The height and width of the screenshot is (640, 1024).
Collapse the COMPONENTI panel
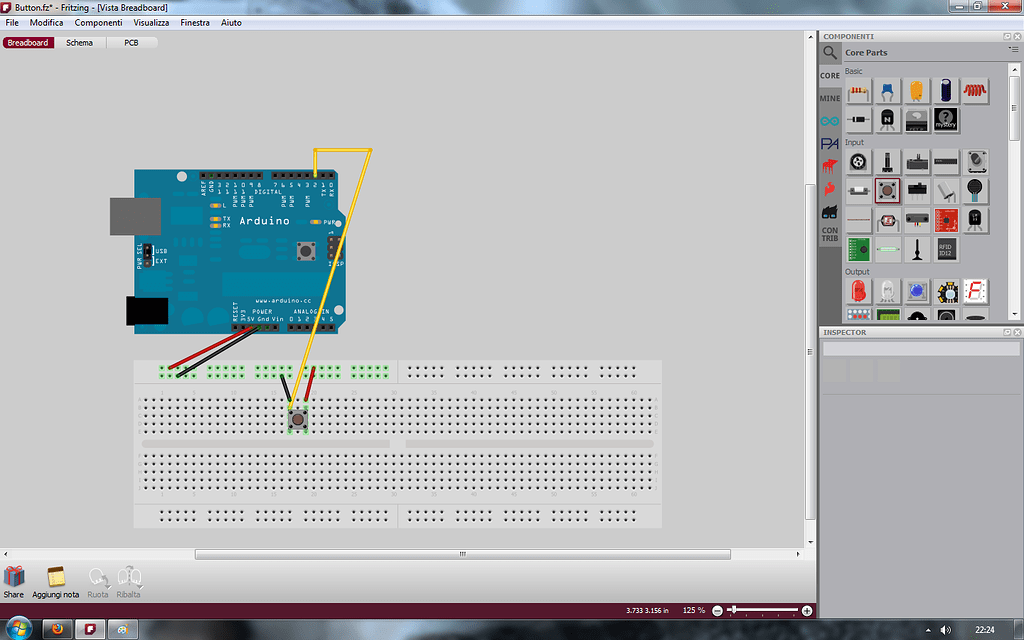coord(1006,36)
